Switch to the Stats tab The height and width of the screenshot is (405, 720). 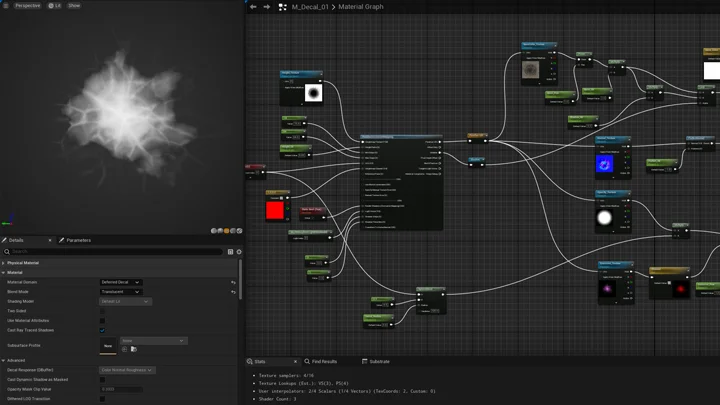coord(259,362)
